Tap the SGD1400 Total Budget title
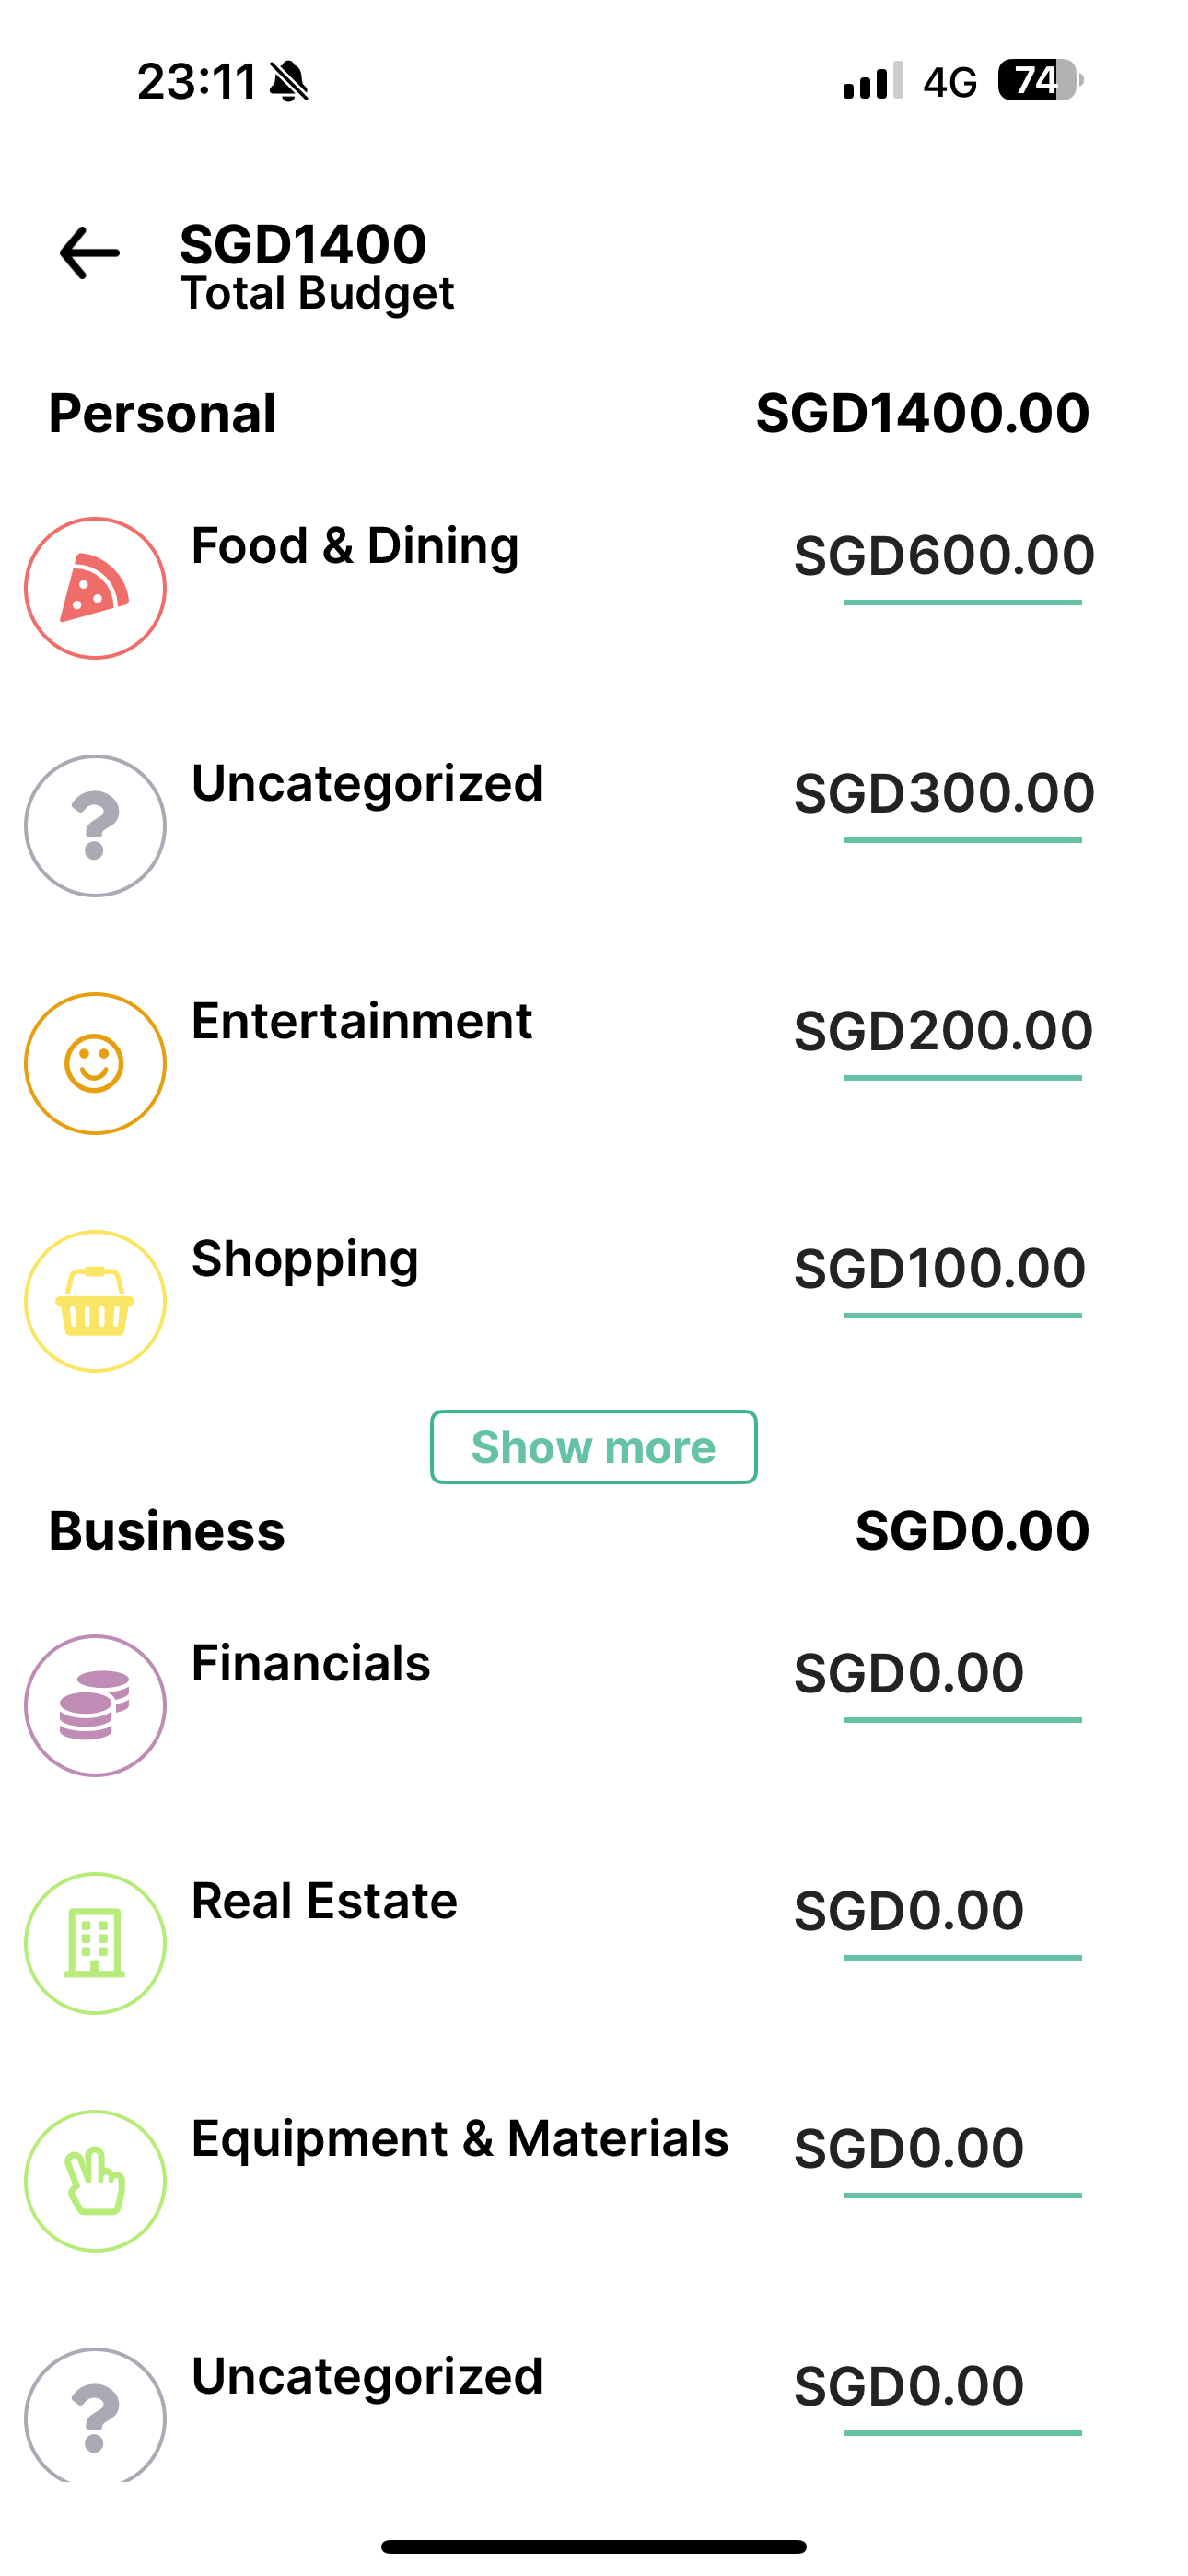The height and width of the screenshot is (2576, 1188). tap(316, 267)
